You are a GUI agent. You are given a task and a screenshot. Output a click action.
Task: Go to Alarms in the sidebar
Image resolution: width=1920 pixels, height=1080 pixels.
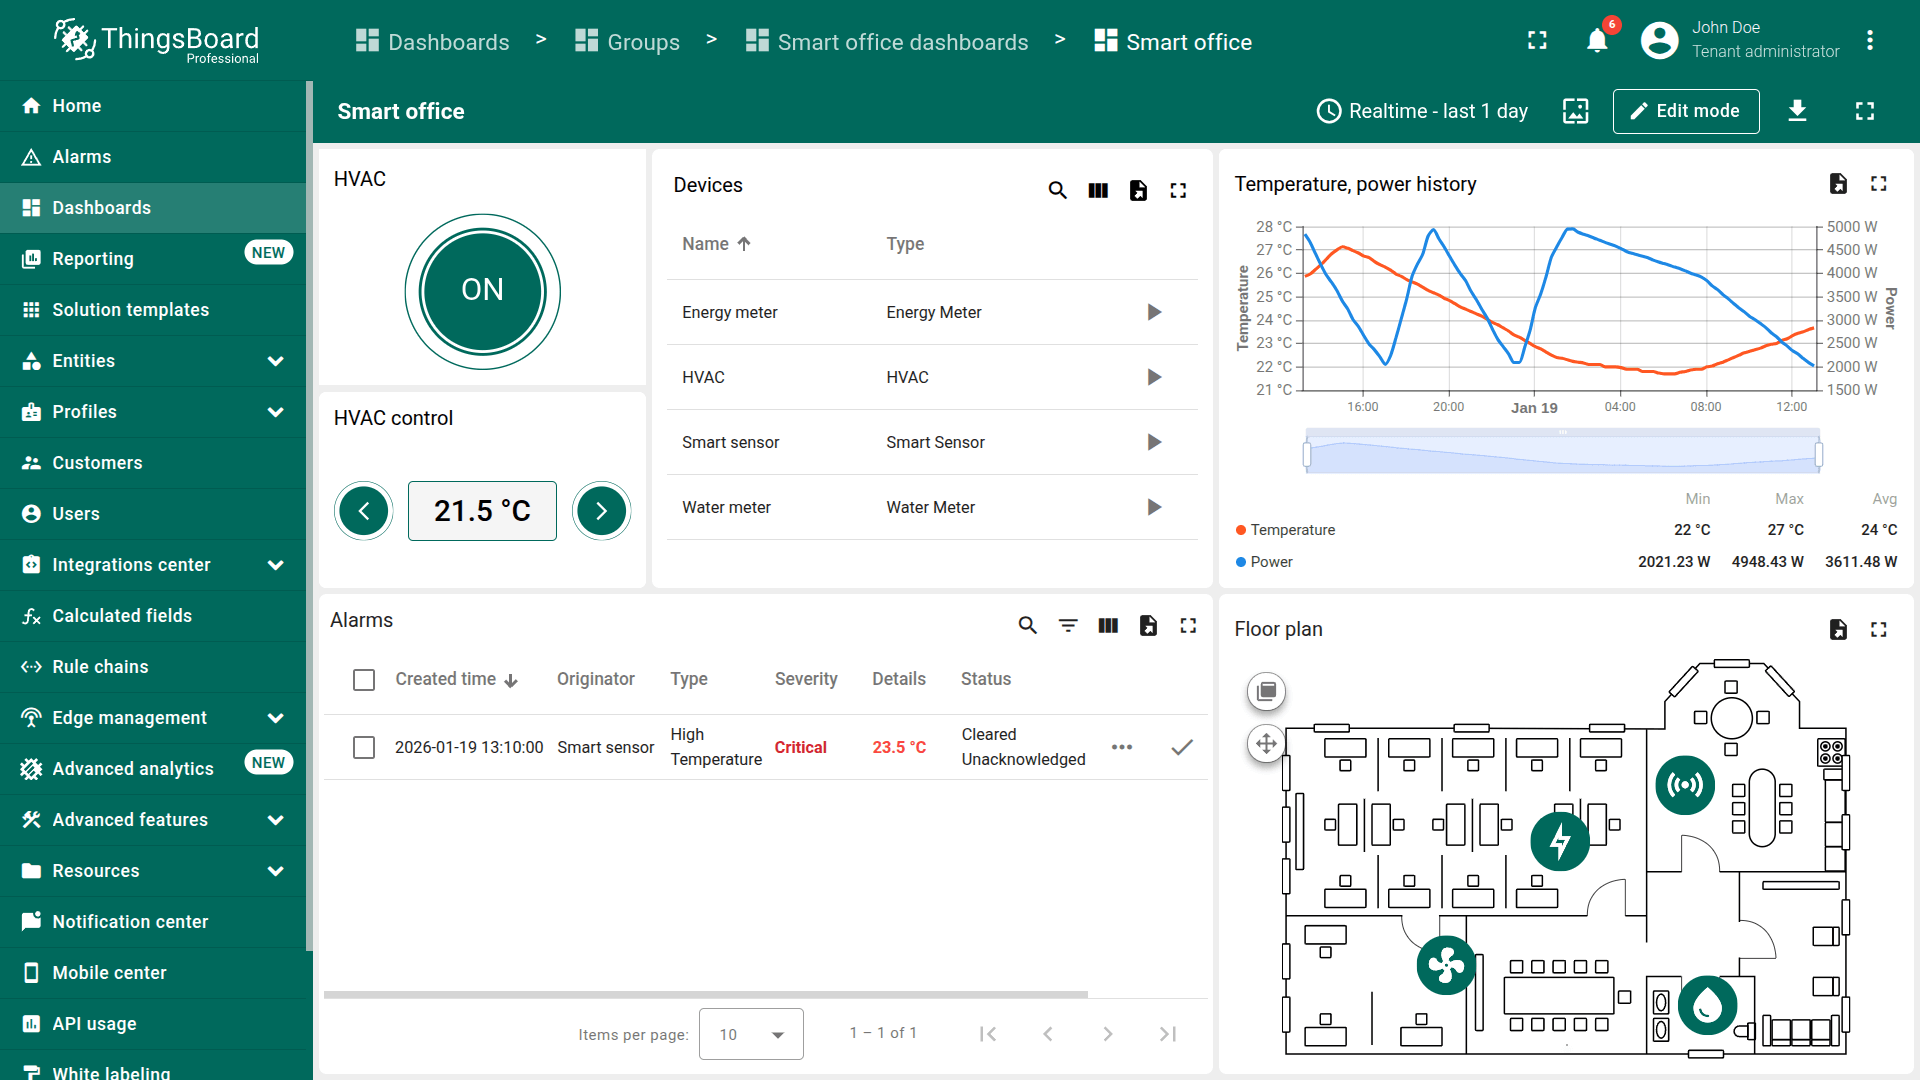81,157
